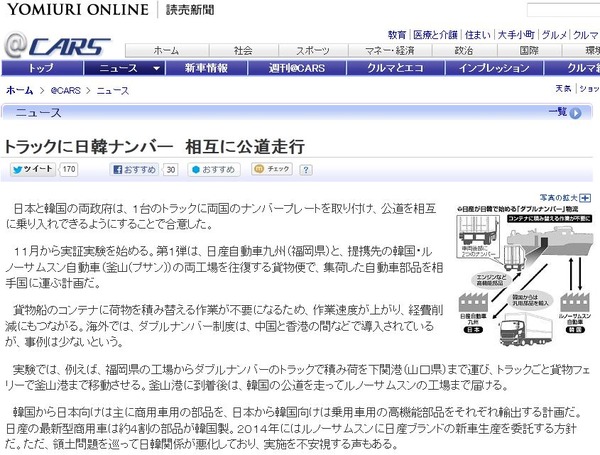This screenshot has height=455, width=600.
Task: Click the 一覧 text link
Action: pyautogui.click(x=558, y=112)
